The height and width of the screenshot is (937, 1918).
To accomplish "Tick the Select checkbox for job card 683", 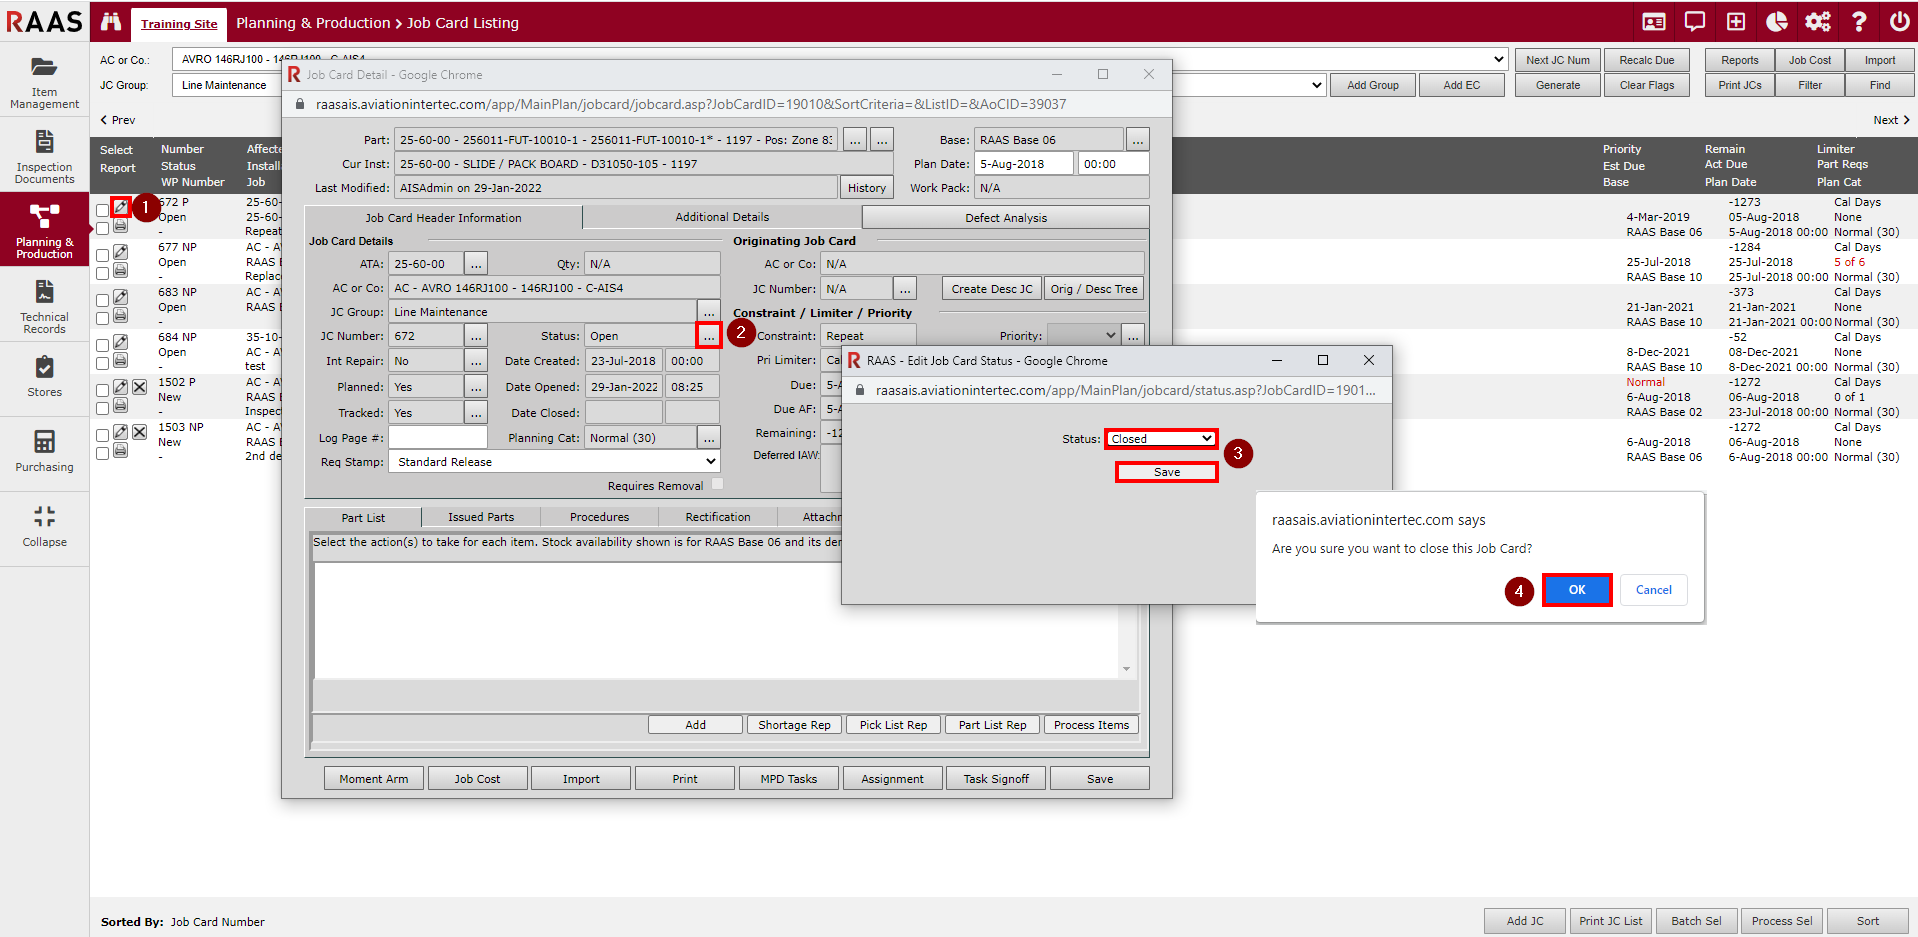I will (x=102, y=300).
